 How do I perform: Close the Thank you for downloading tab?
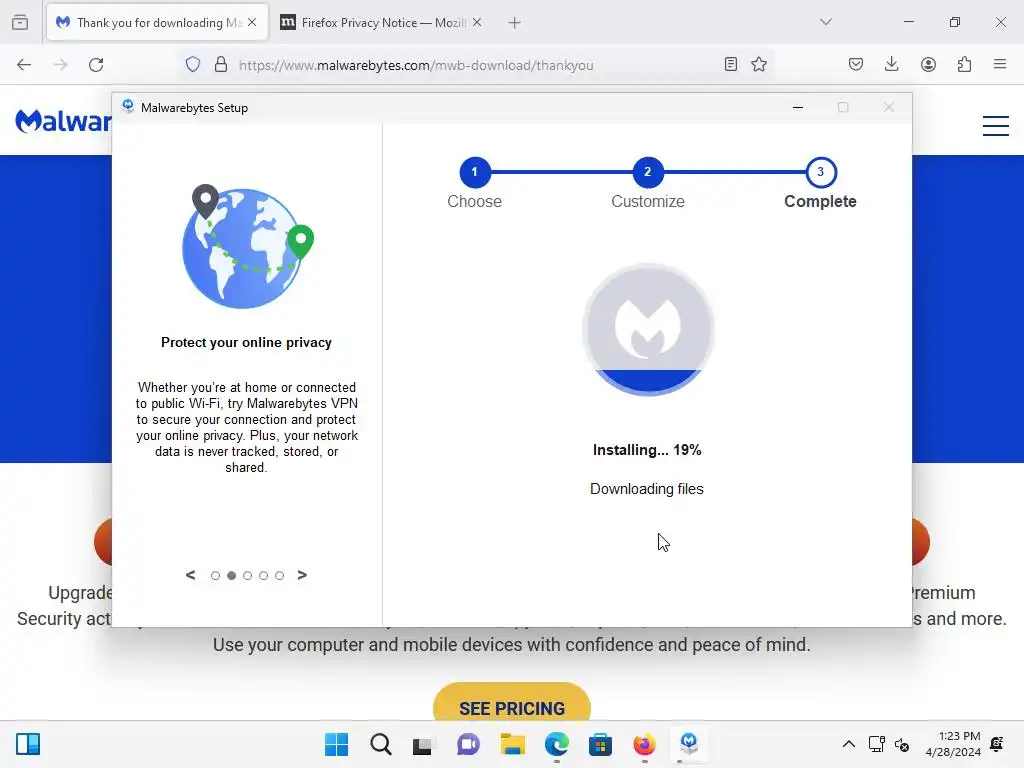252,22
